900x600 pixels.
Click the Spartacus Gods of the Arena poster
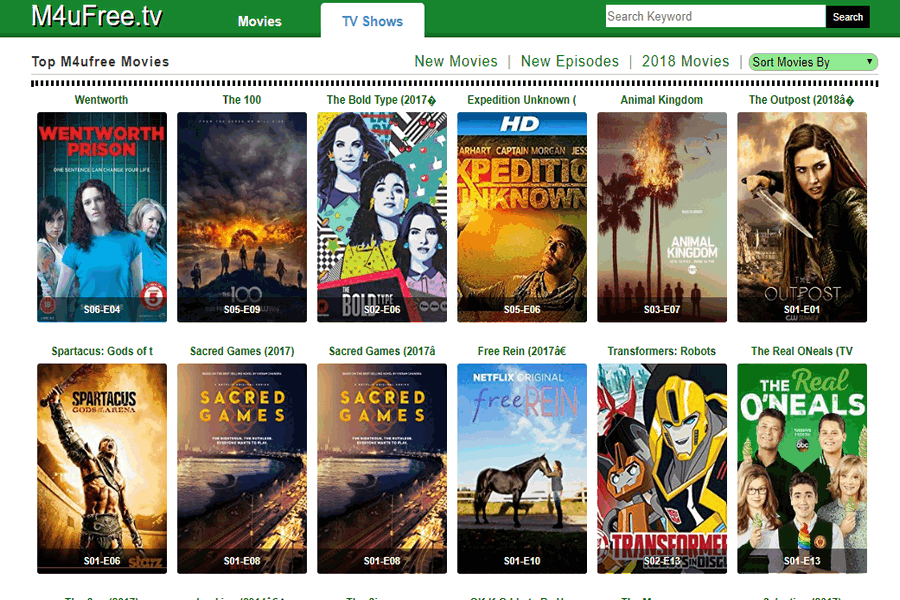tap(102, 468)
